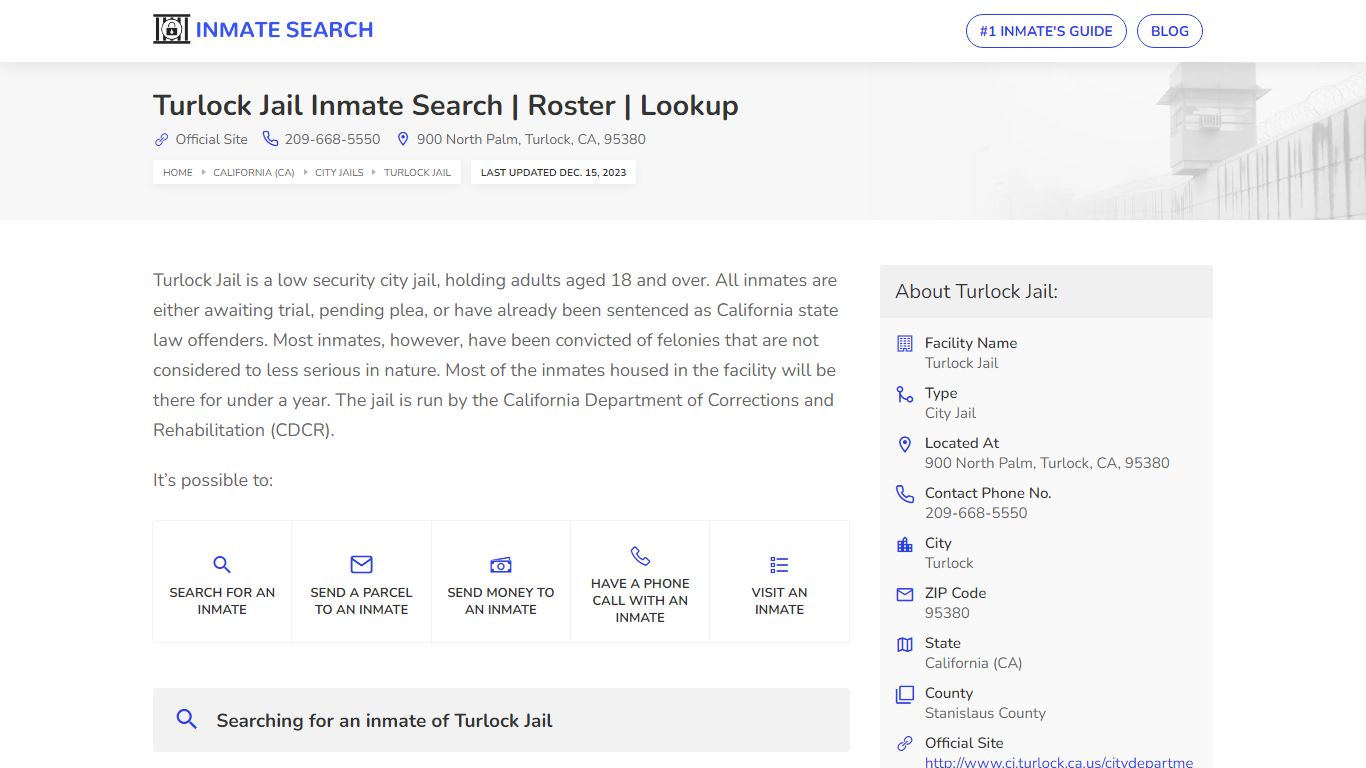The width and height of the screenshot is (1366, 768).
Task: Select ZIP value 95380 in sidebar
Action: pyautogui.click(x=947, y=613)
